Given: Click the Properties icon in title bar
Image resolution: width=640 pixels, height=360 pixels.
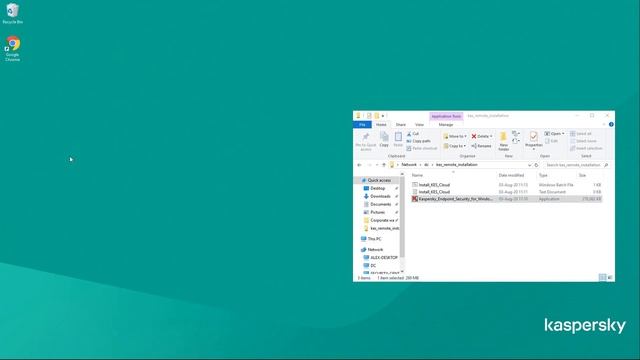Looking at the screenshot, I should pyautogui.click(x=369, y=116).
